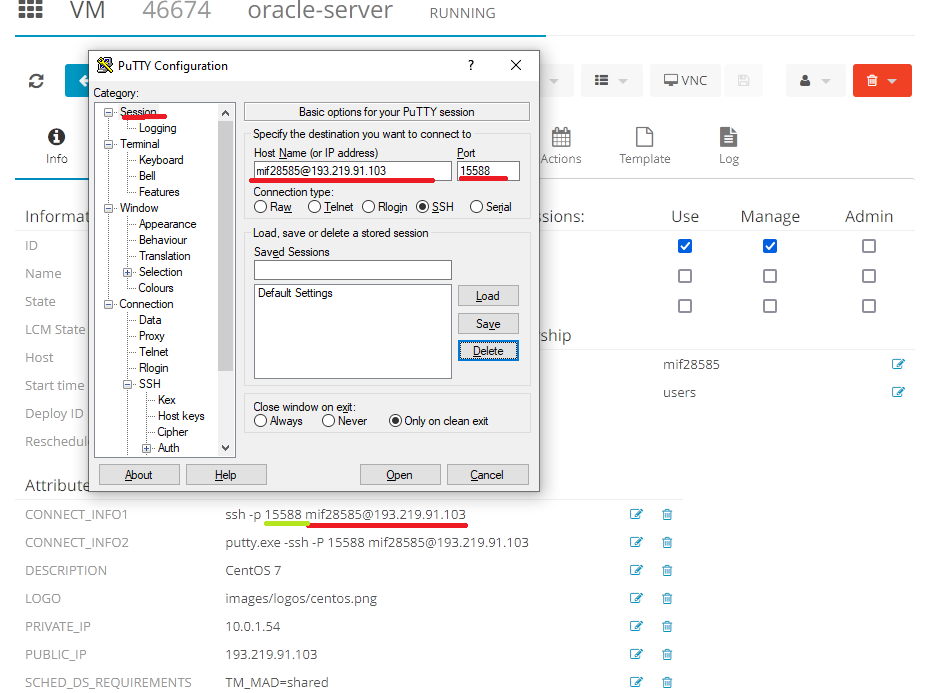Image resolution: width=950 pixels, height=693 pixels.
Task: Switch to the Info tab
Action: [56, 146]
